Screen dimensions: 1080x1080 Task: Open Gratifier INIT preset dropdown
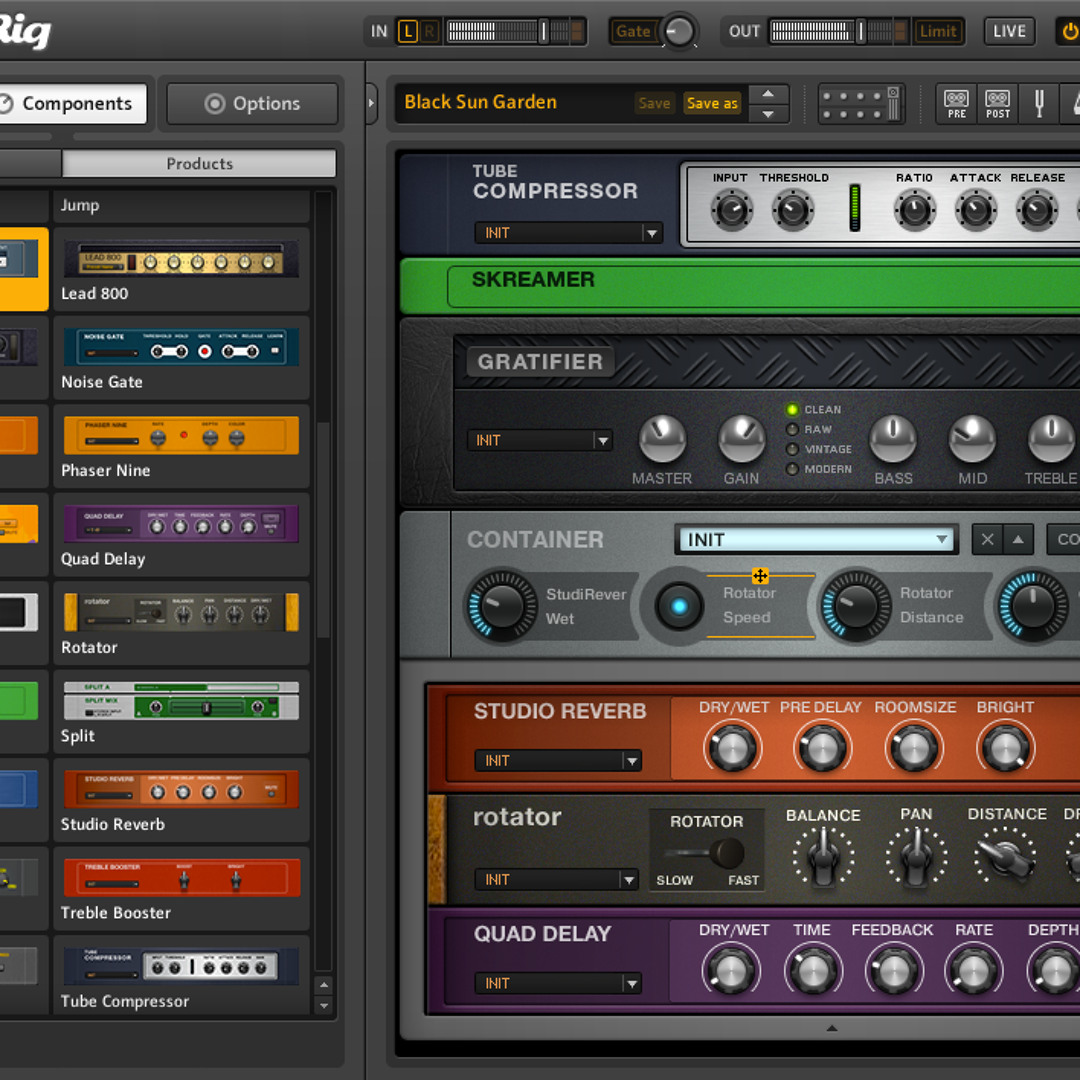[x=539, y=440]
